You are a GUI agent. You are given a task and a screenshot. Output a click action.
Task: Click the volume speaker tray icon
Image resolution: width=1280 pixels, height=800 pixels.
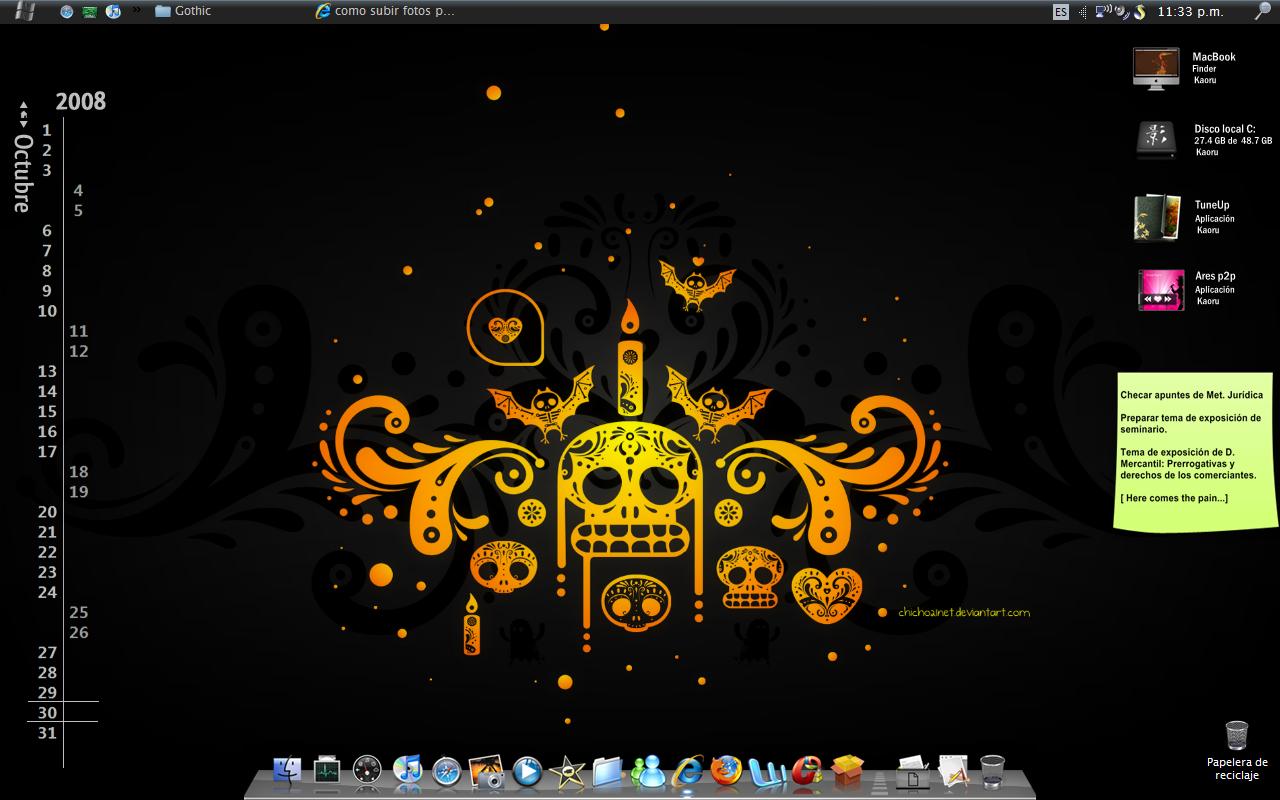coord(1121,12)
